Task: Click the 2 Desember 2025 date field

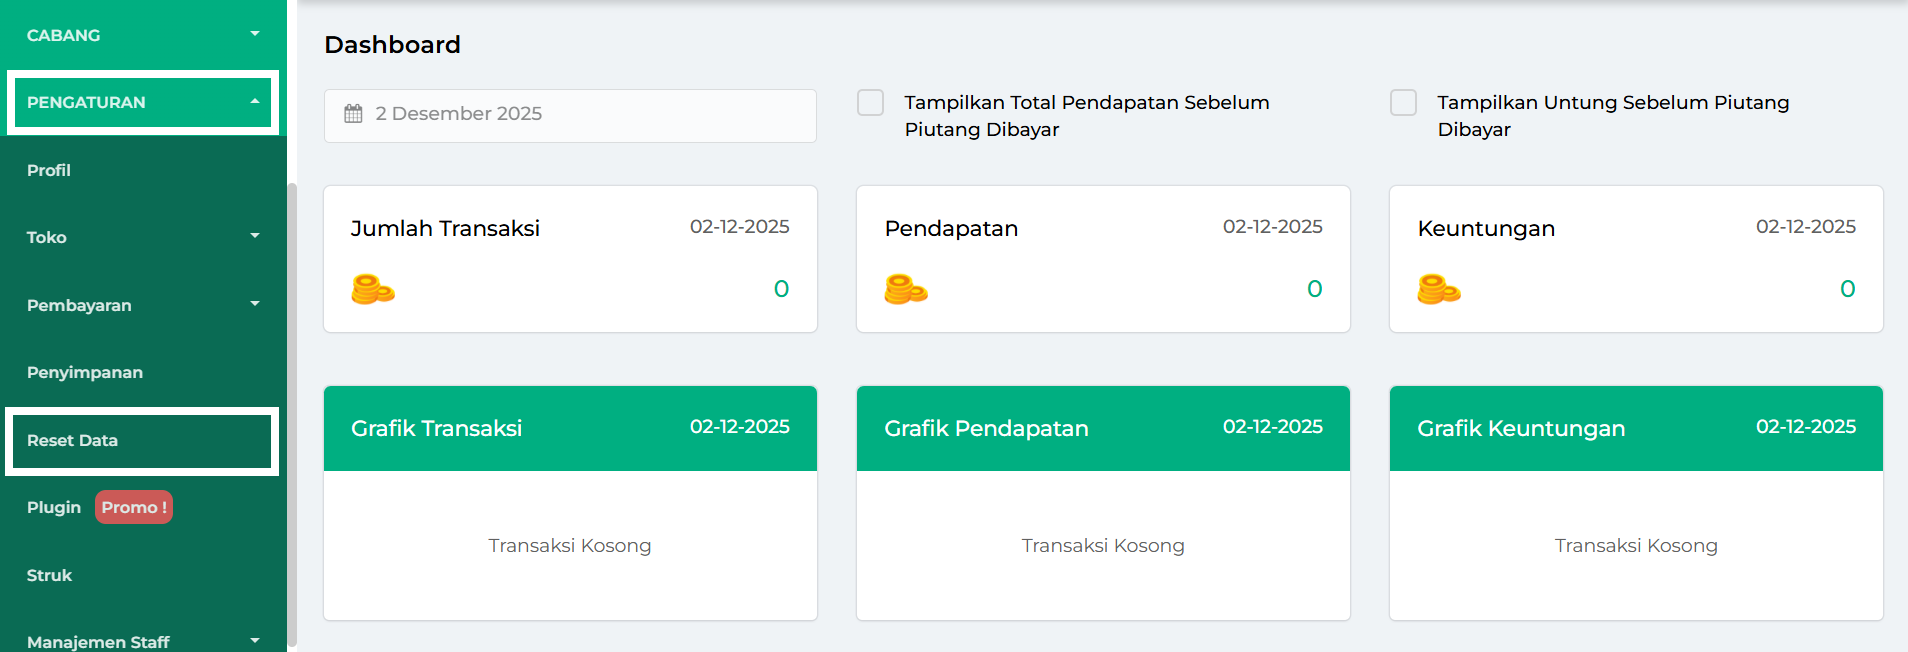Action: [570, 114]
